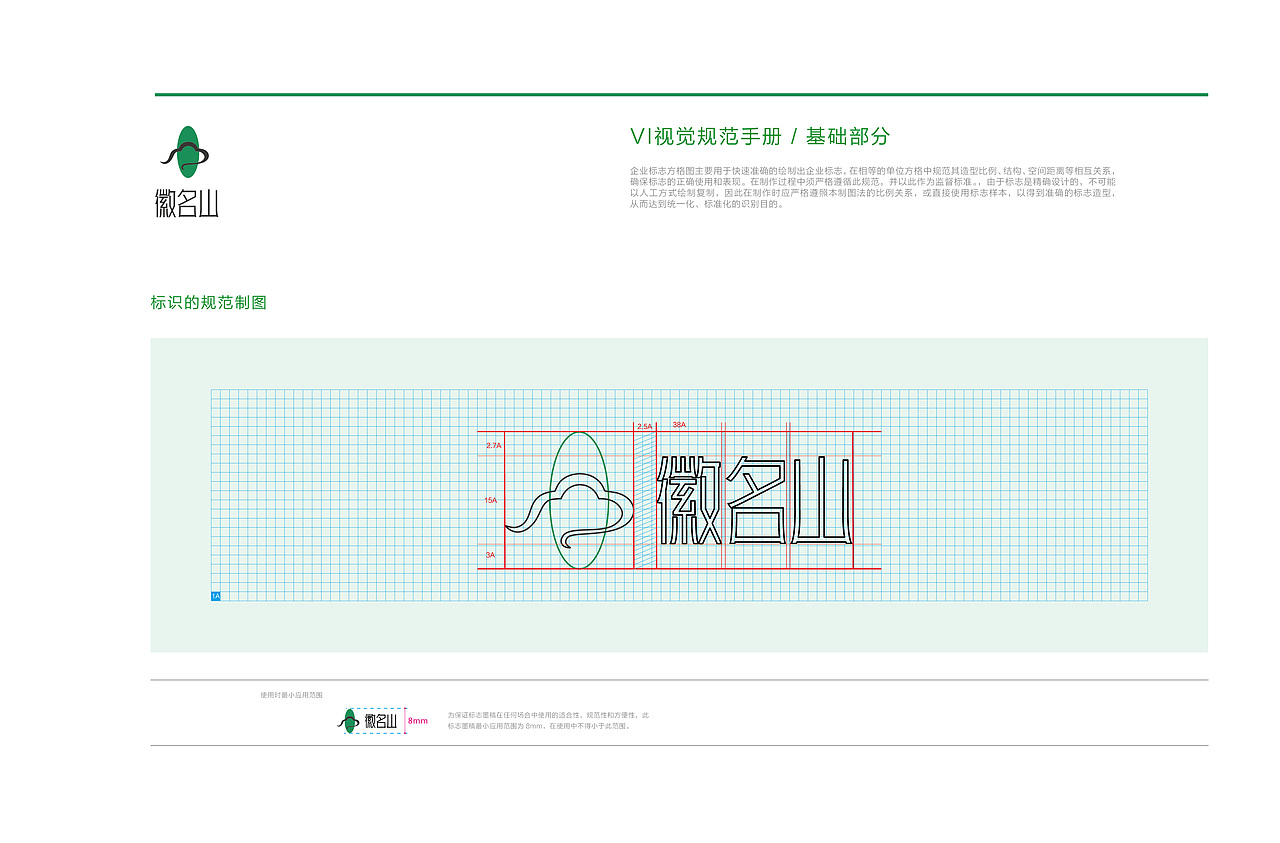
Task: Toggle the 2.7A dimension label
Action: click(493, 446)
